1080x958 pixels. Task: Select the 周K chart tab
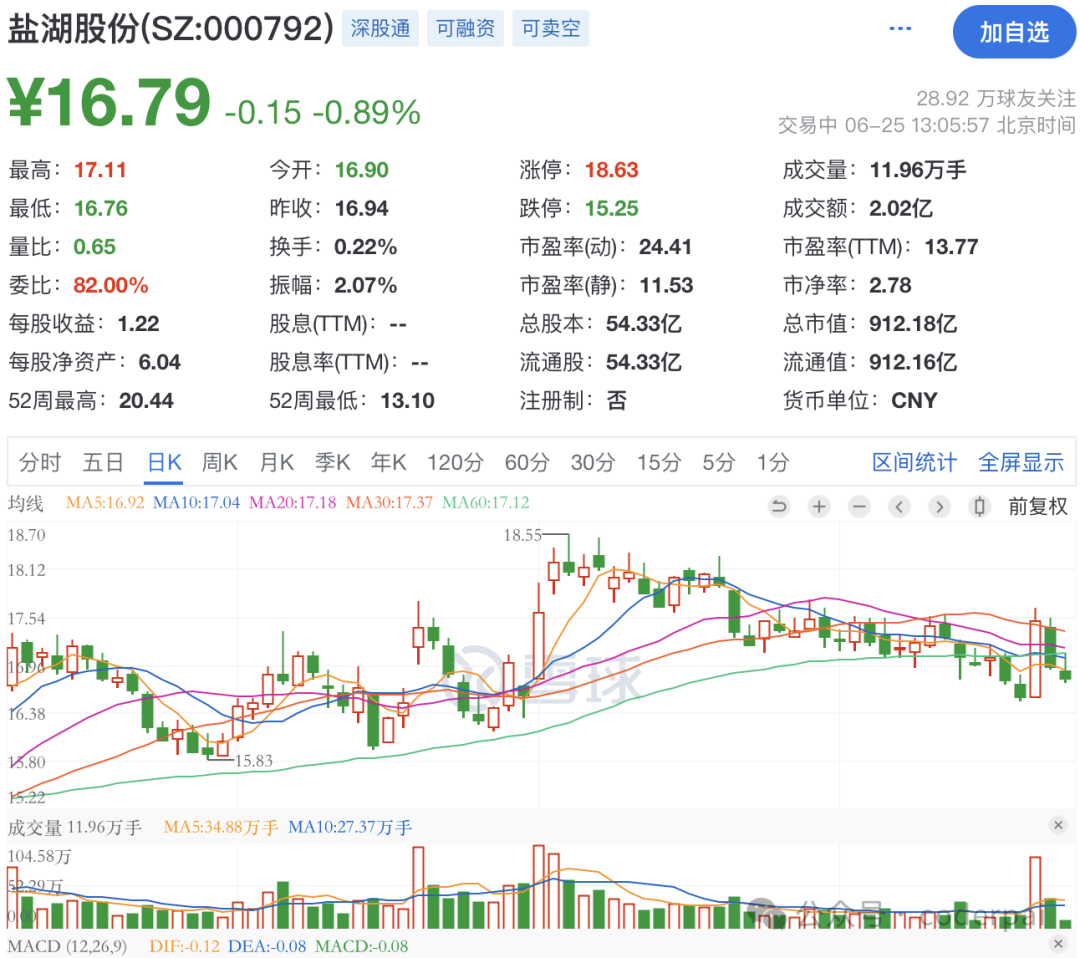(220, 462)
